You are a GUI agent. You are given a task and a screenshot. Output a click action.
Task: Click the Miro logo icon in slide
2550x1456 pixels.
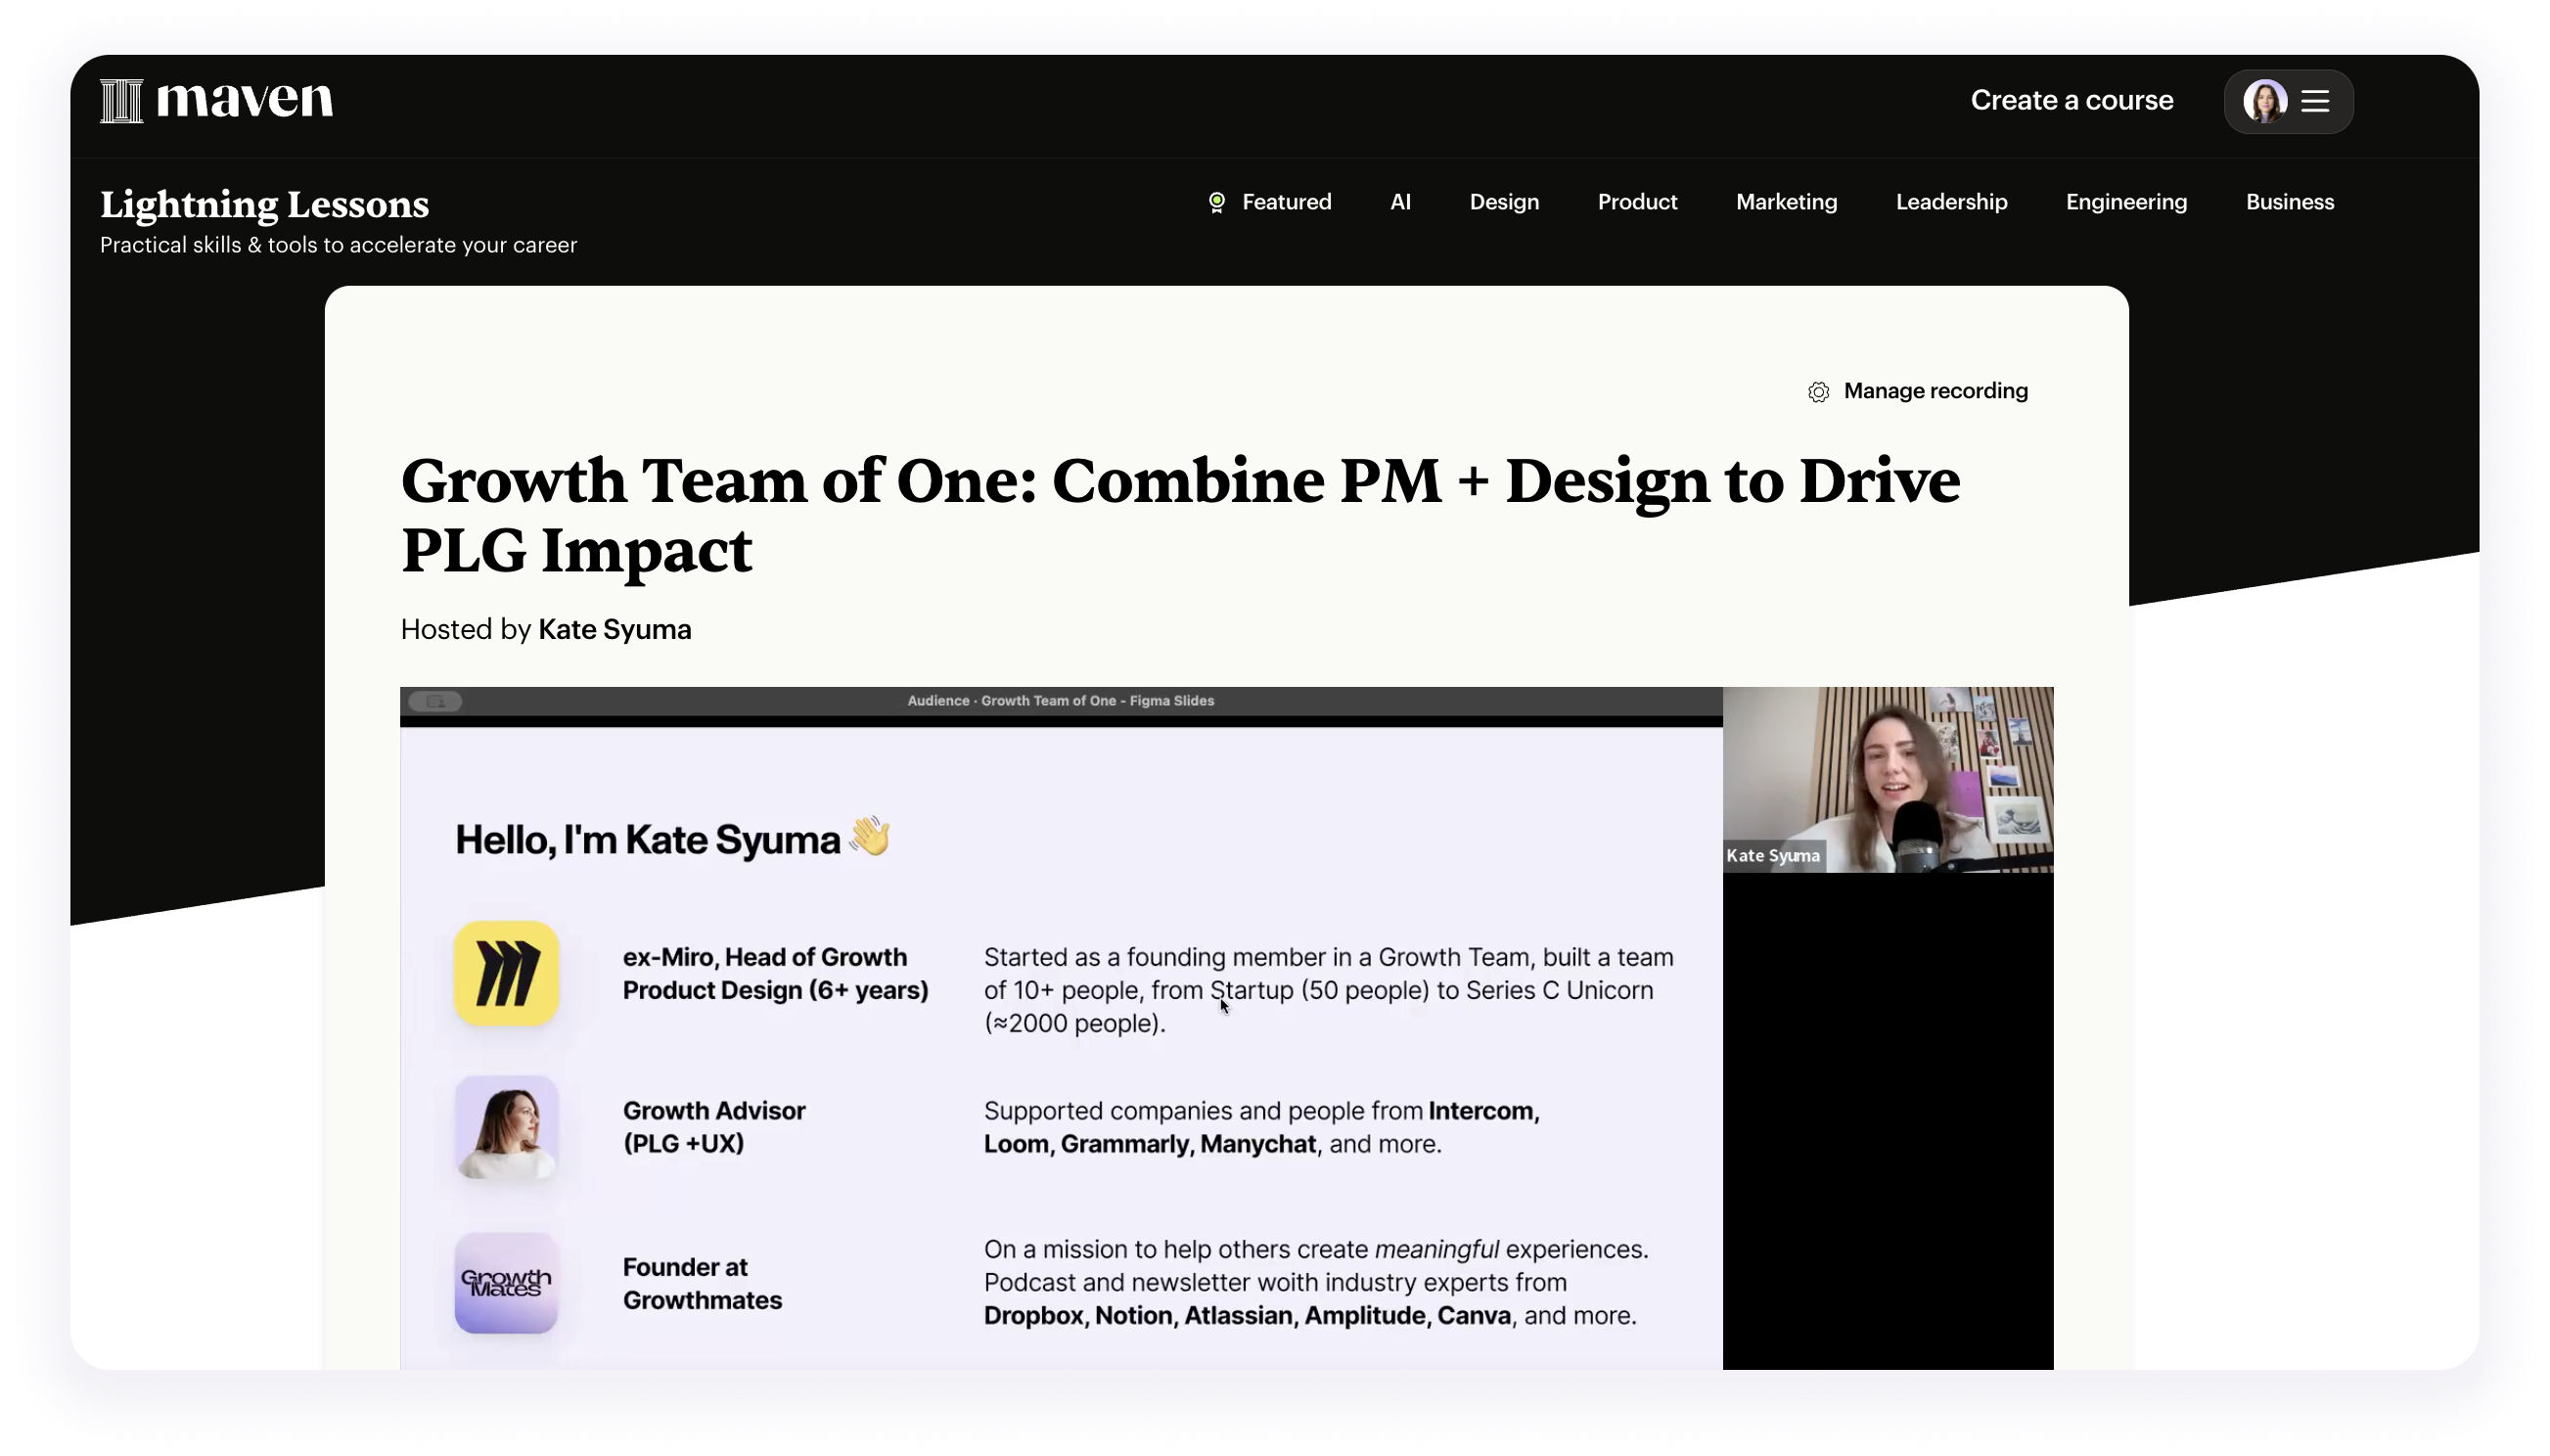506,974
